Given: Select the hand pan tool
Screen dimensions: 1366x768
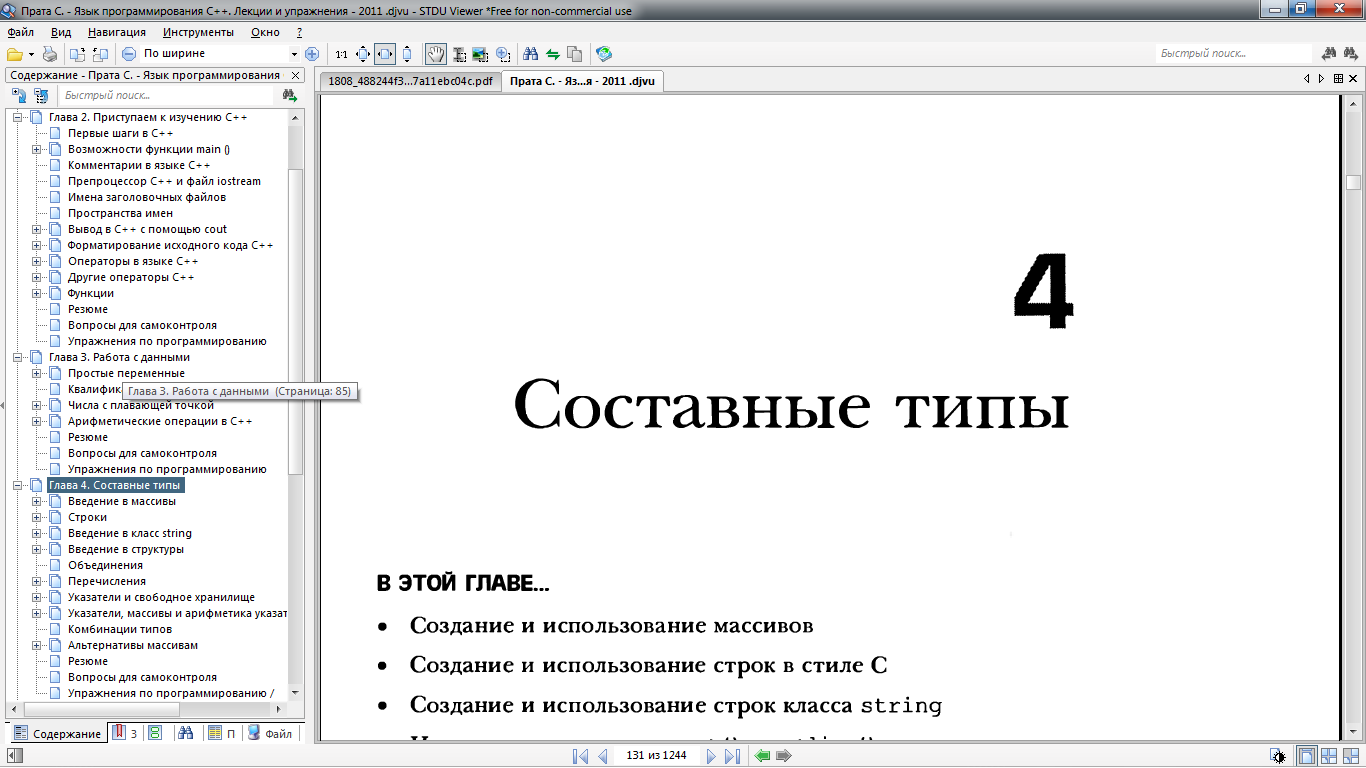Looking at the screenshot, I should 436,54.
